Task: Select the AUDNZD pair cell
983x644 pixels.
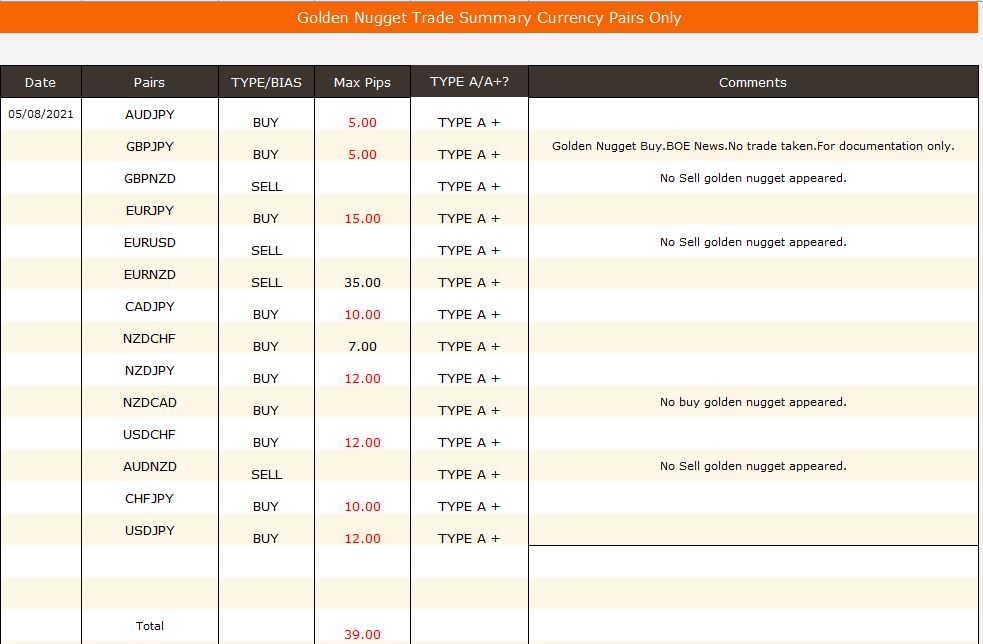Action: pos(150,467)
